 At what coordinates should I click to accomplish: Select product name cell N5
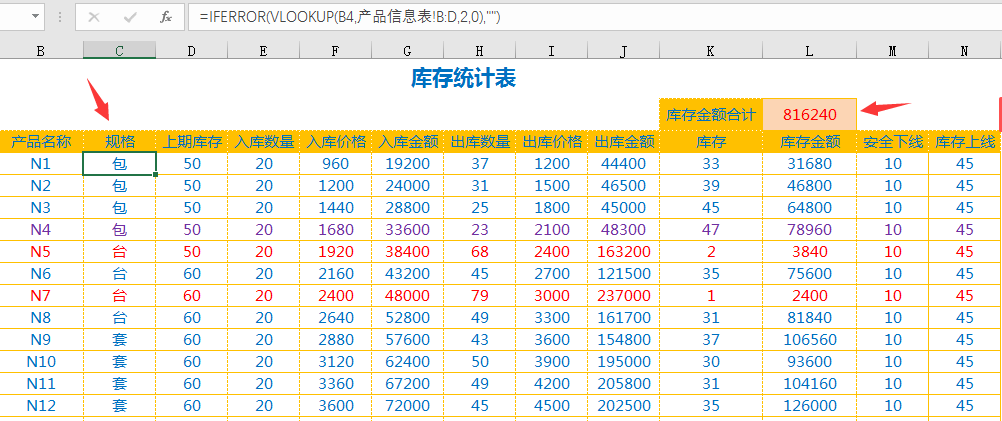click(x=41, y=251)
